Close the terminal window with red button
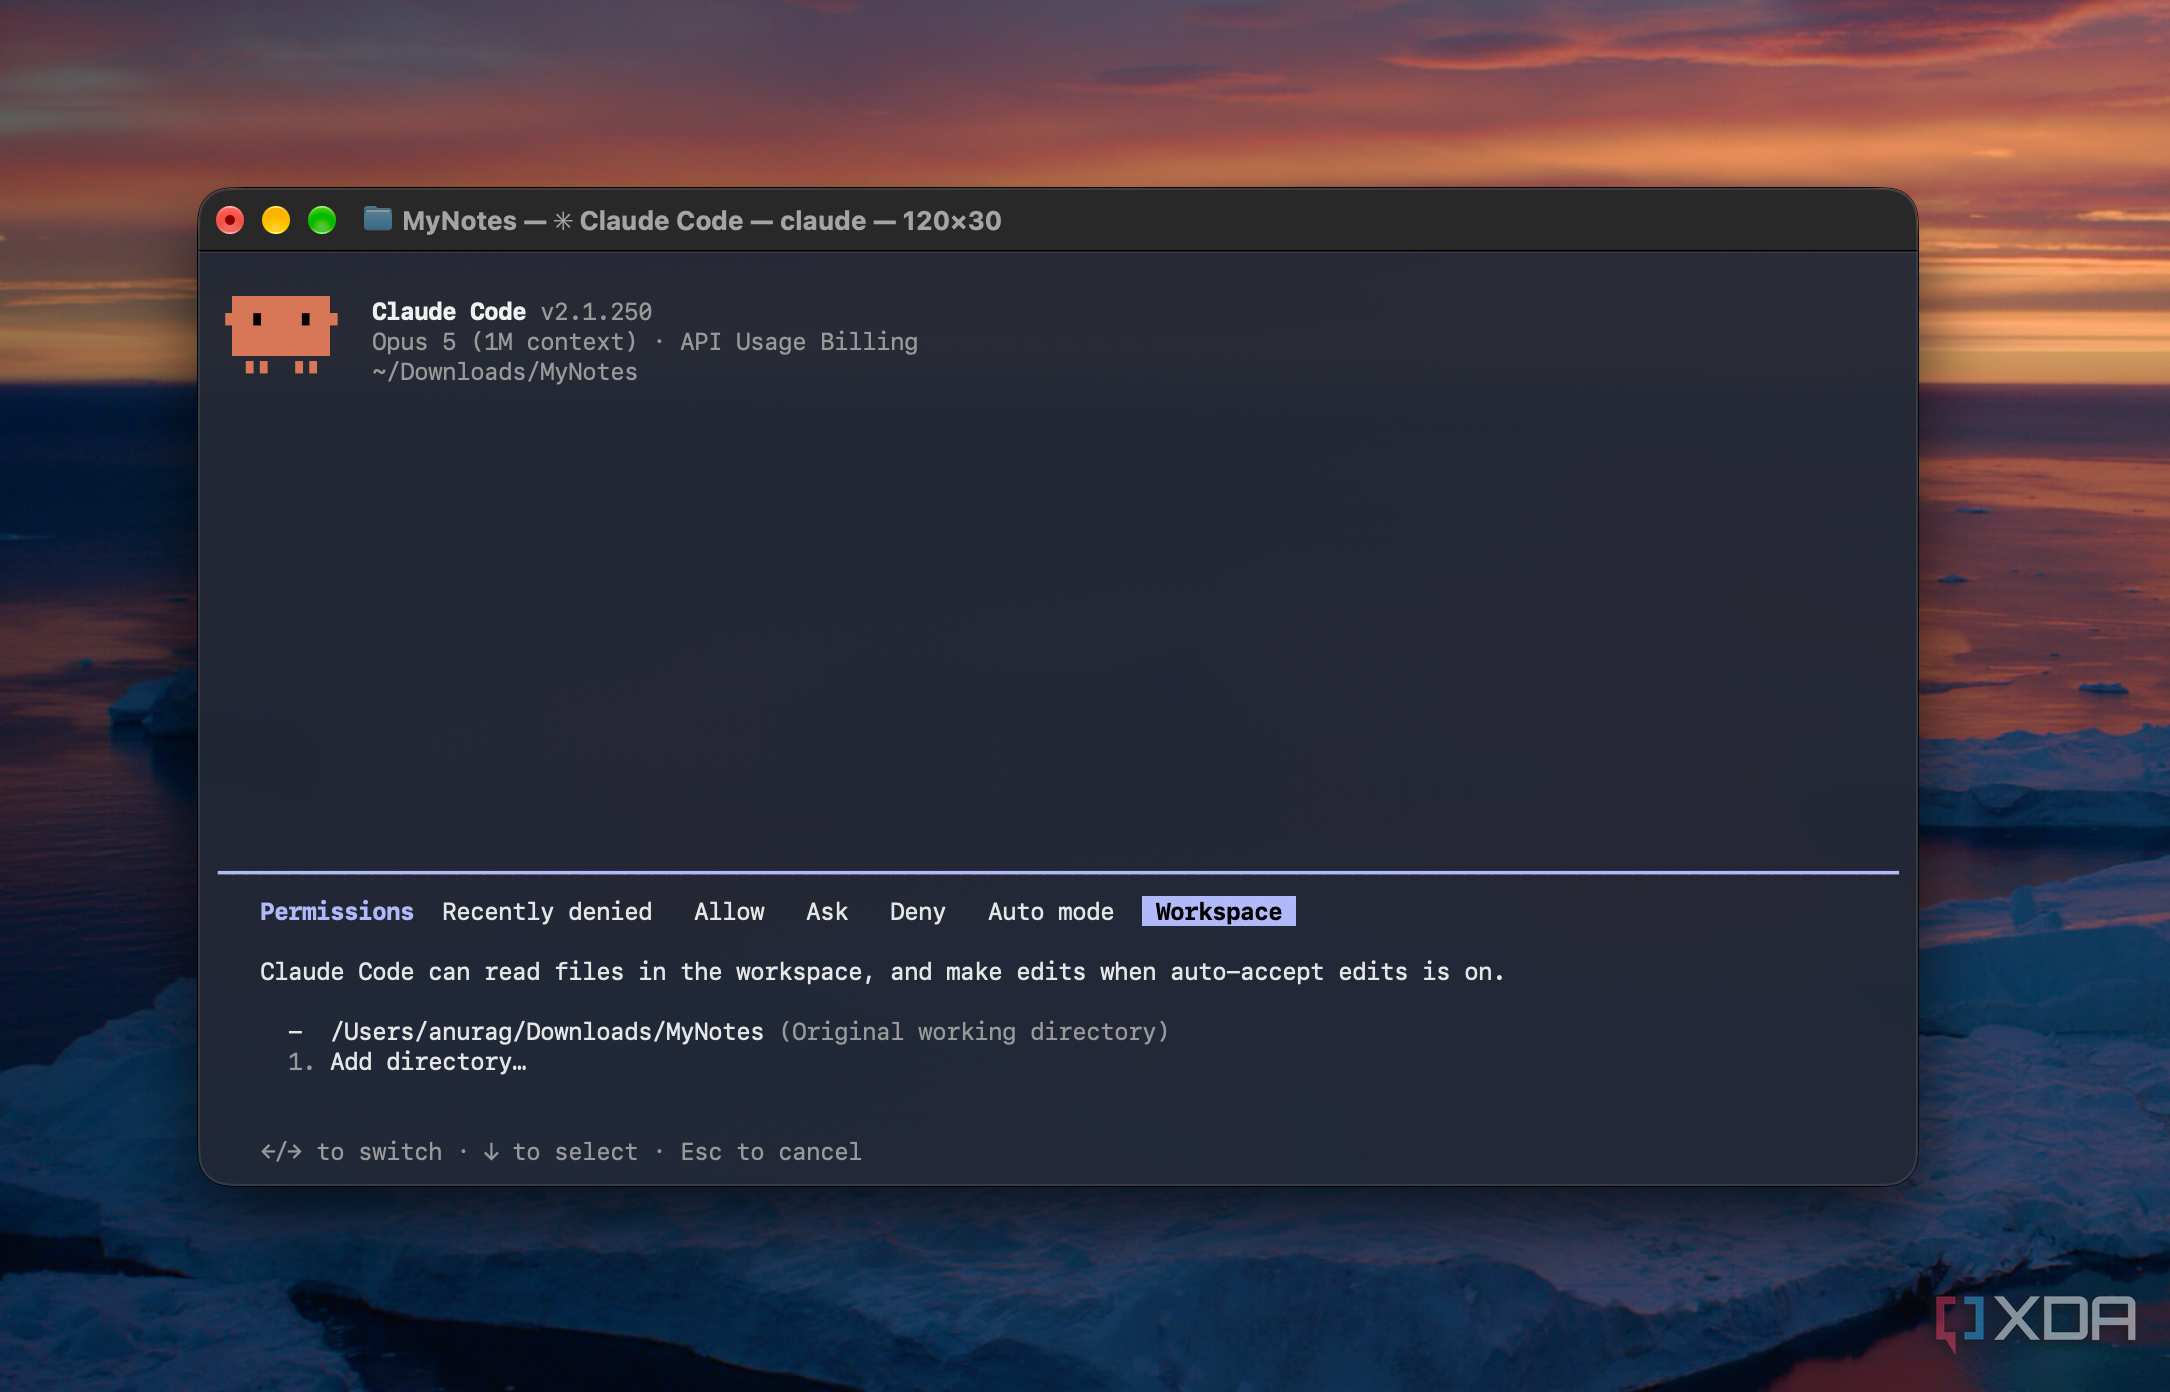The width and height of the screenshot is (2170, 1392). (230, 220)
